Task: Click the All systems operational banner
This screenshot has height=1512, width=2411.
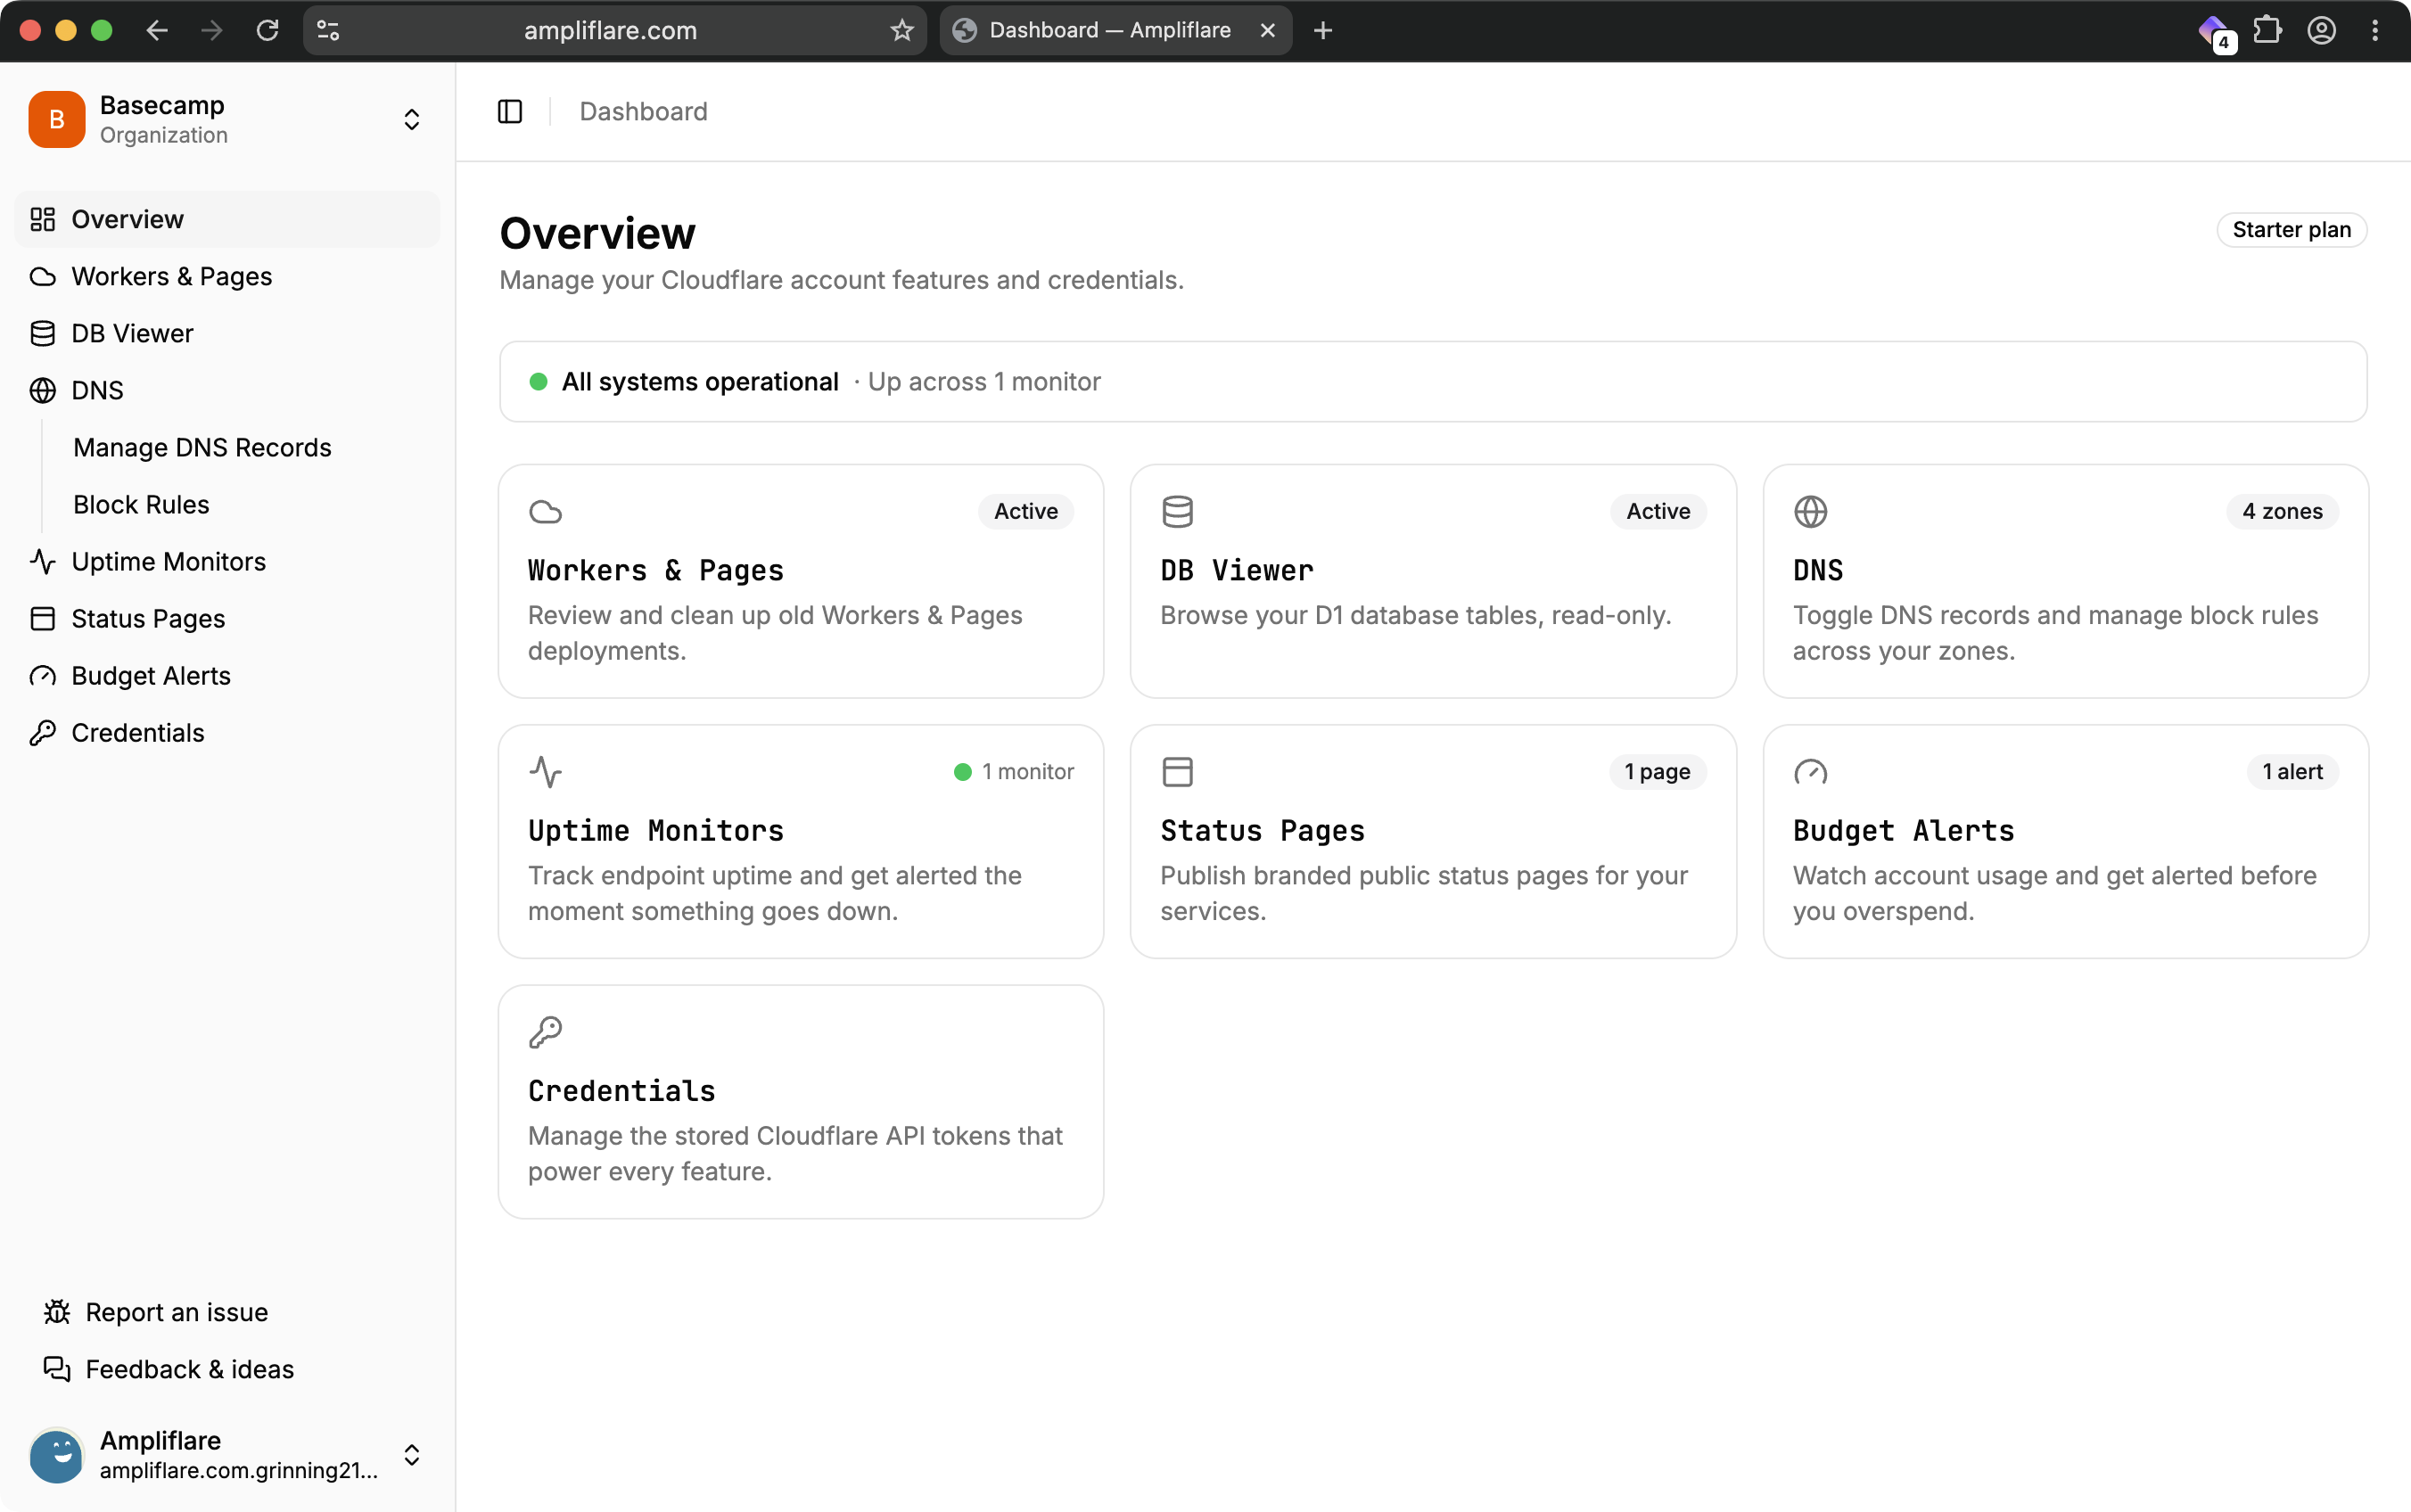Action: click(1432, 381)
